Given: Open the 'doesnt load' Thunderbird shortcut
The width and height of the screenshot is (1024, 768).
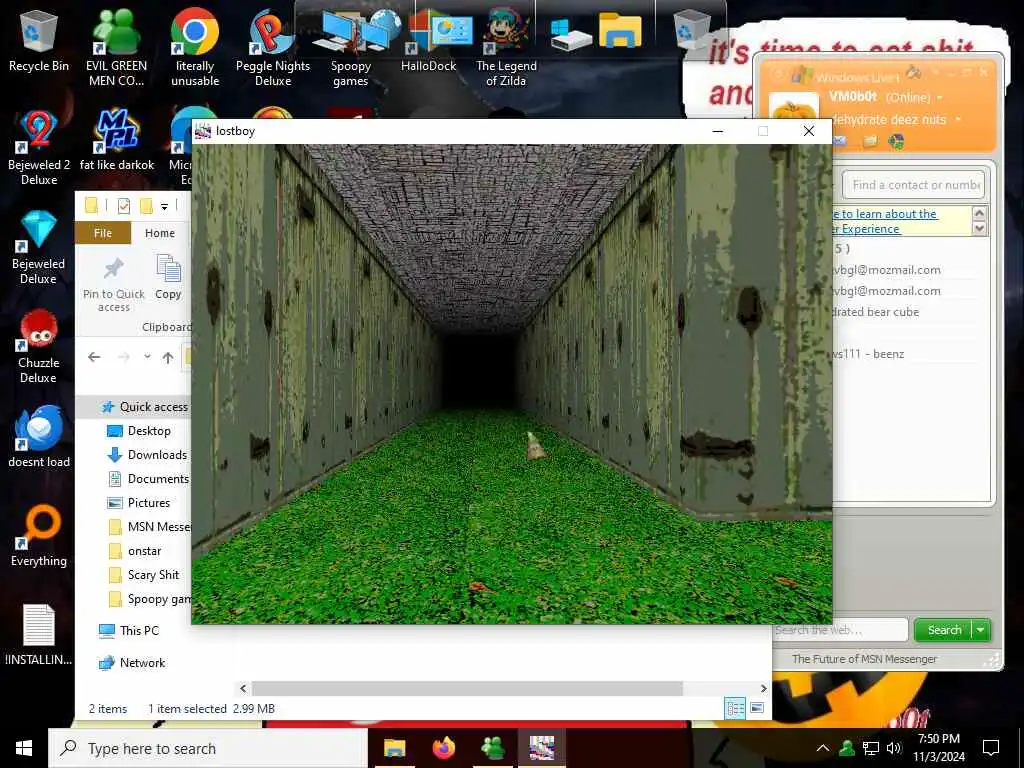Looking at the screenshot, I should pyautogui.click(x=39, y=436).
